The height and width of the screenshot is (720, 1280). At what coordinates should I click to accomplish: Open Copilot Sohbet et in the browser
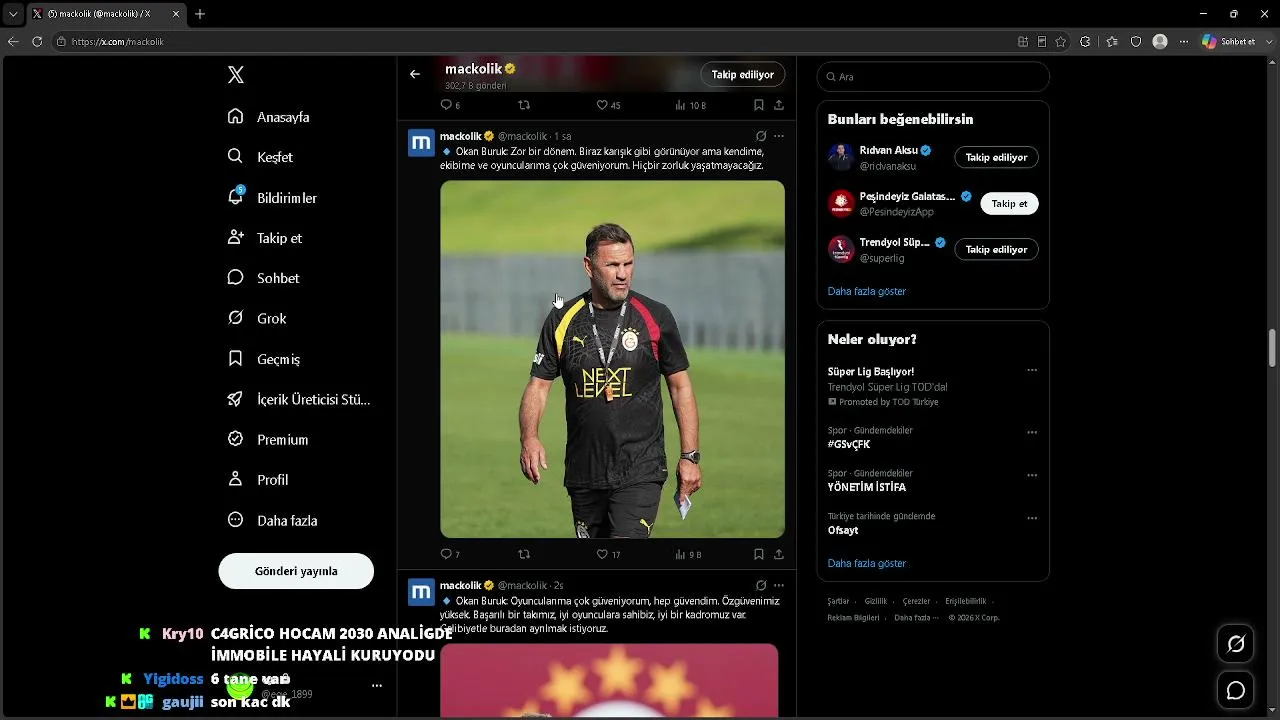(1229, 41)
